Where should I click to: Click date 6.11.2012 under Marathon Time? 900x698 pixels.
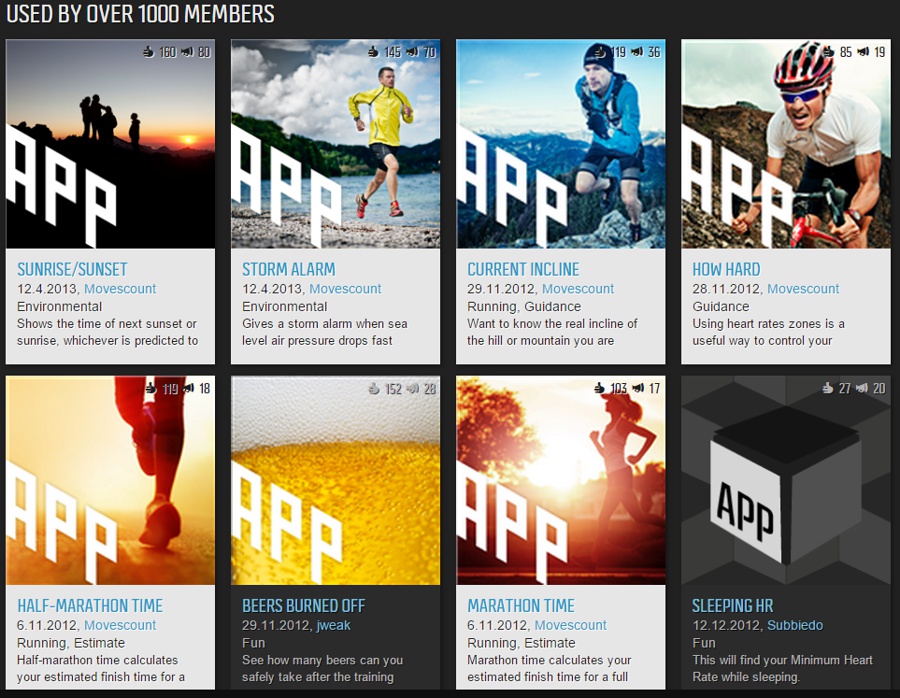pos(499,625)
